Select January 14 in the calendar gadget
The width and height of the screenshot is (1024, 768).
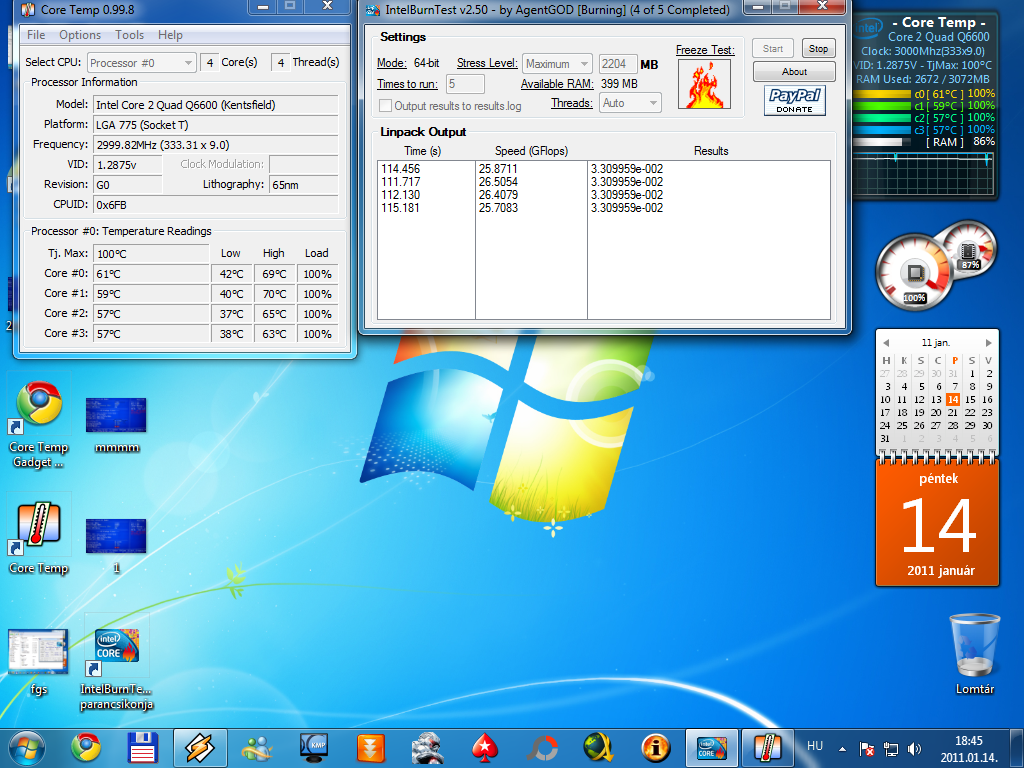[953, 399]
